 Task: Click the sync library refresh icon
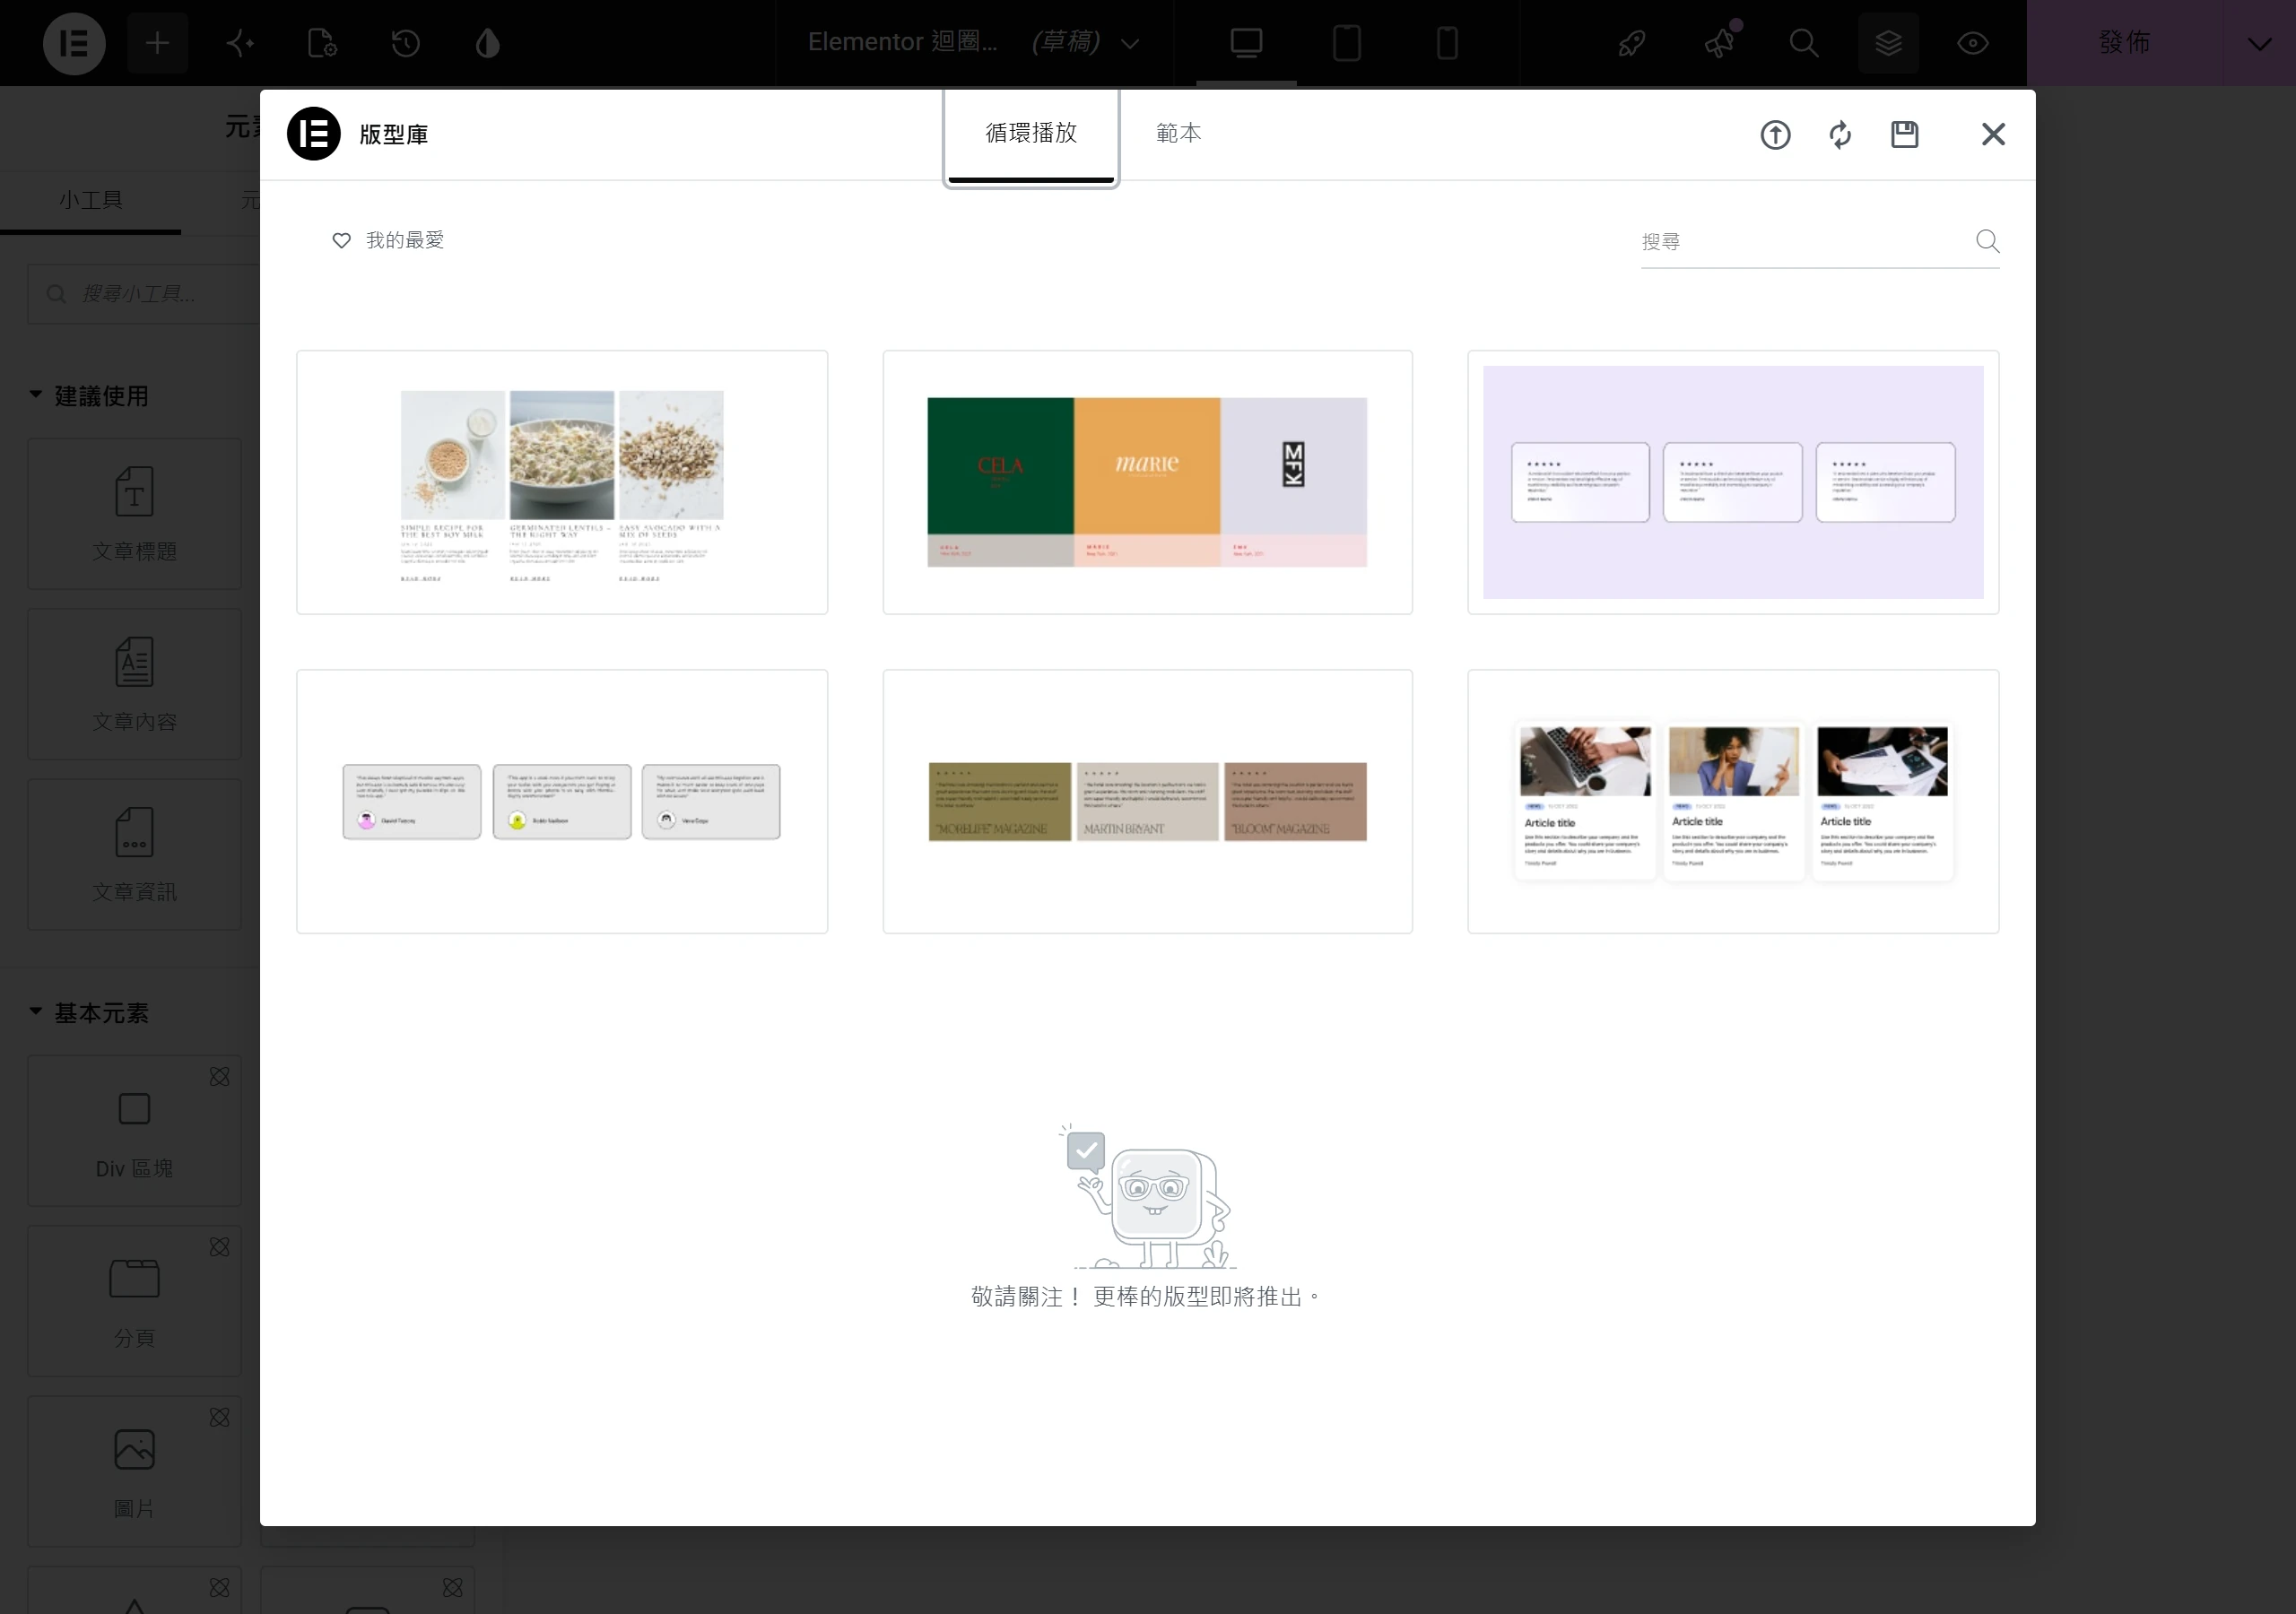click(1840, 134)
